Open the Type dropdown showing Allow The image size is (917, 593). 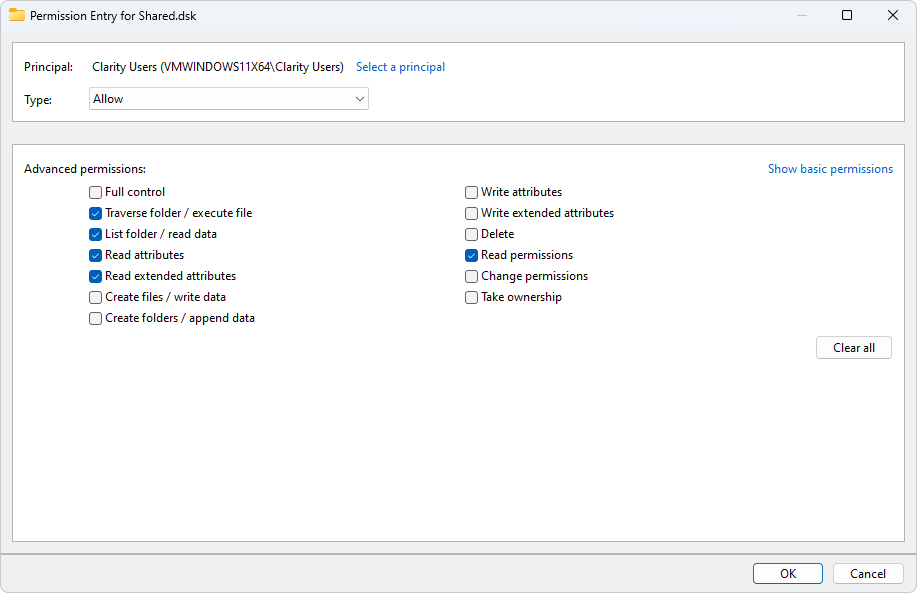click(229, 99)
